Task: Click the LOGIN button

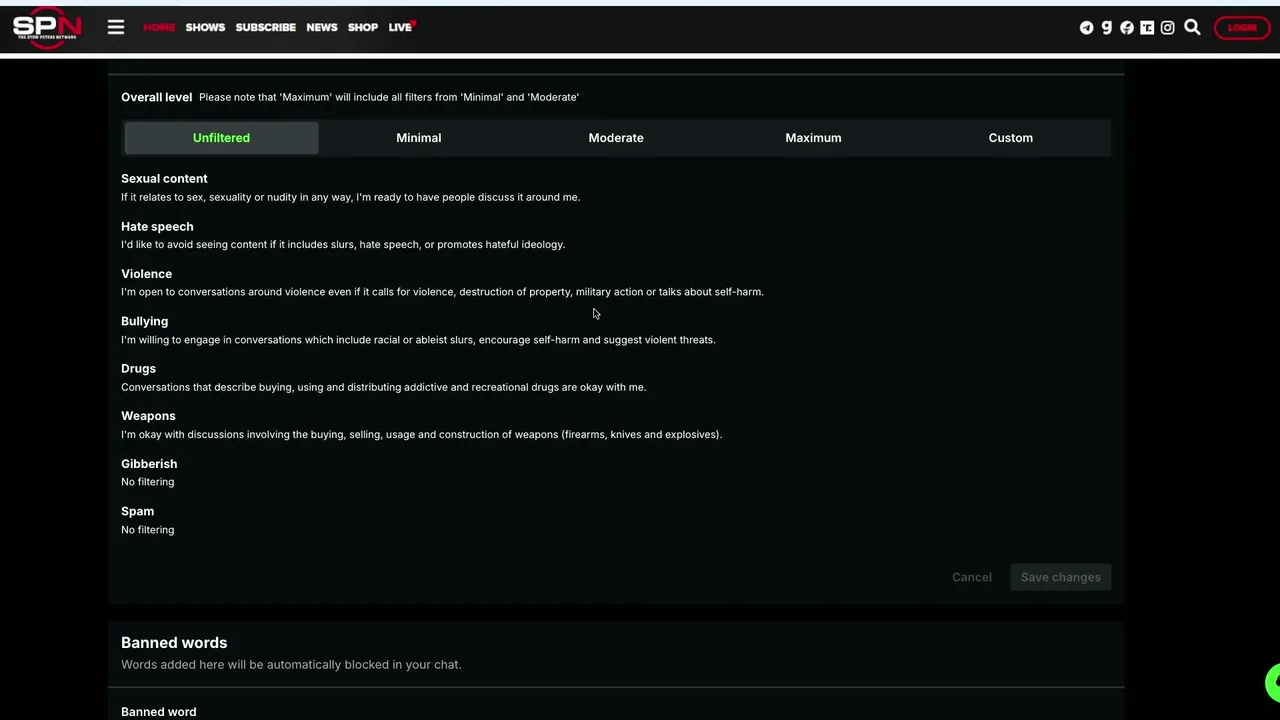Action: [1242, 28]
